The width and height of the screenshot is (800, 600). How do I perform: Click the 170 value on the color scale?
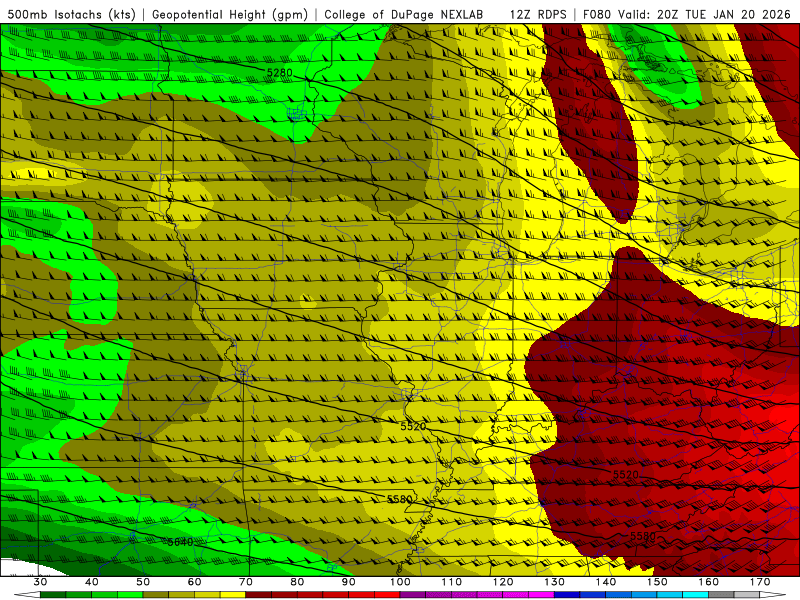click(760, 582)
